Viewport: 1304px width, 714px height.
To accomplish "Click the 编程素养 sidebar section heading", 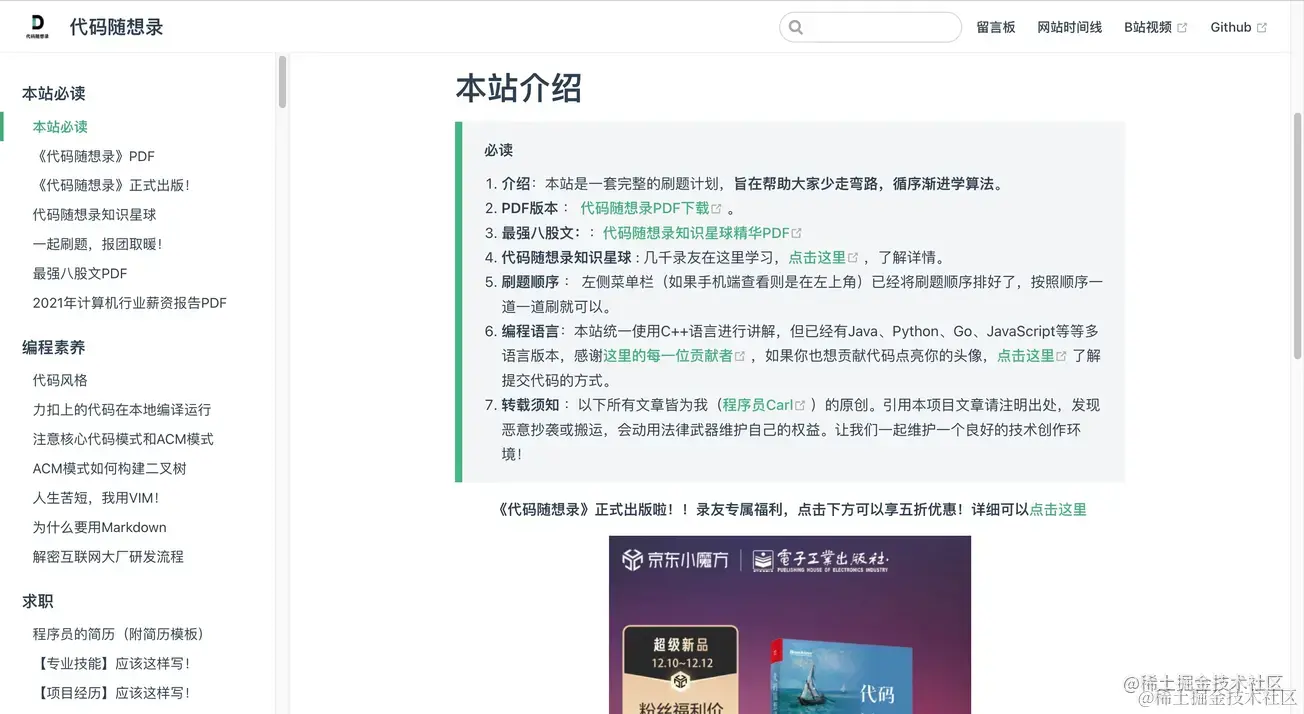I will pos(54,347).
